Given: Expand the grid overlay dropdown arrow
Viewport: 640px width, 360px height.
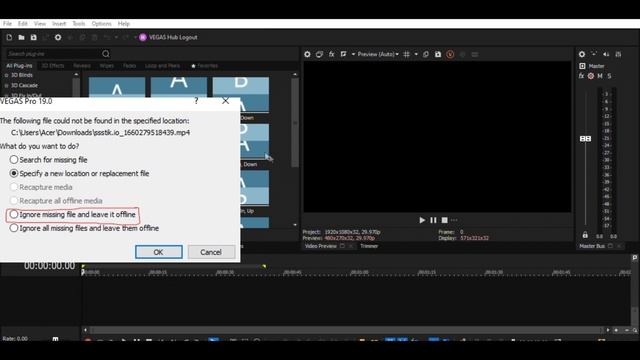Looking at the screenshot, I should point(416,54).
